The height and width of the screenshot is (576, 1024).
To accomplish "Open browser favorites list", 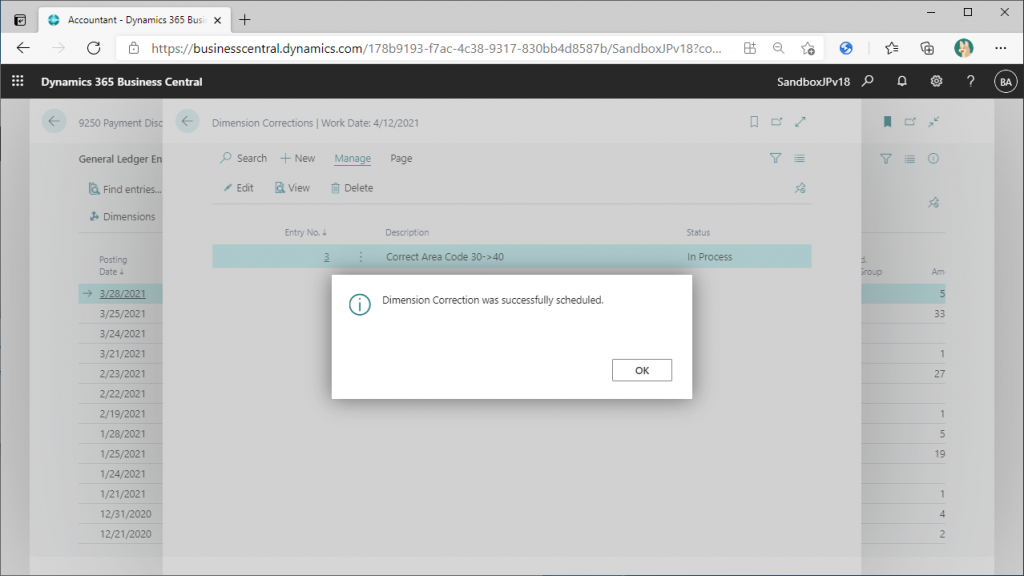I will [891, 48].
